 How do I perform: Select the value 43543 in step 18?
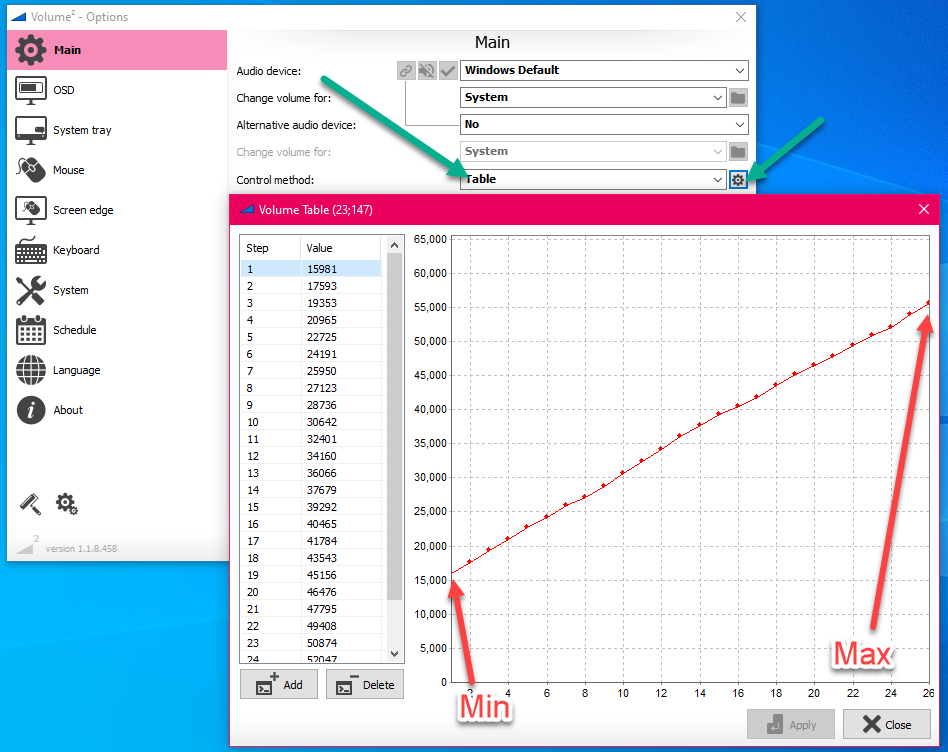(322, 558)
